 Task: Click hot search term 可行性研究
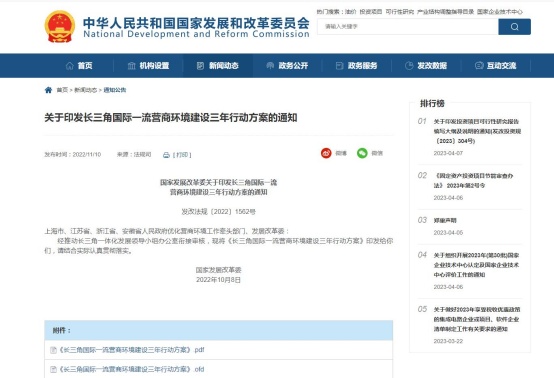pyautogui.click(x=400, y=12)
